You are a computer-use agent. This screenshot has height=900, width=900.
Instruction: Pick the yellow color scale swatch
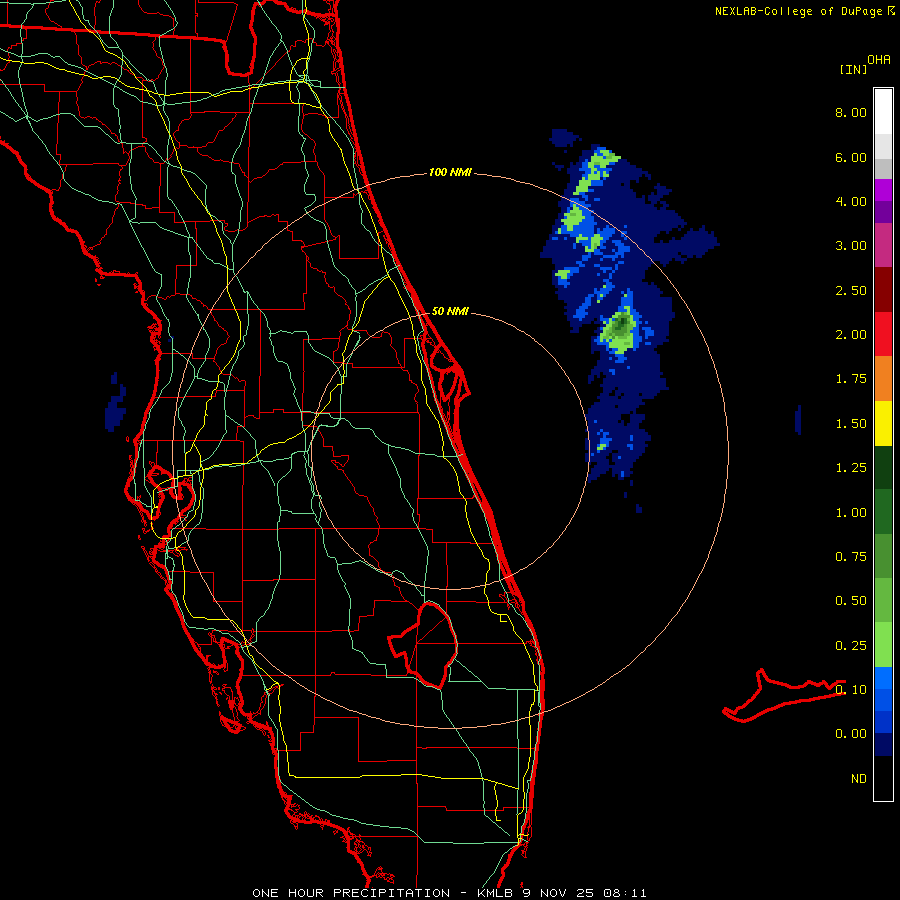[x=883, y=423]
